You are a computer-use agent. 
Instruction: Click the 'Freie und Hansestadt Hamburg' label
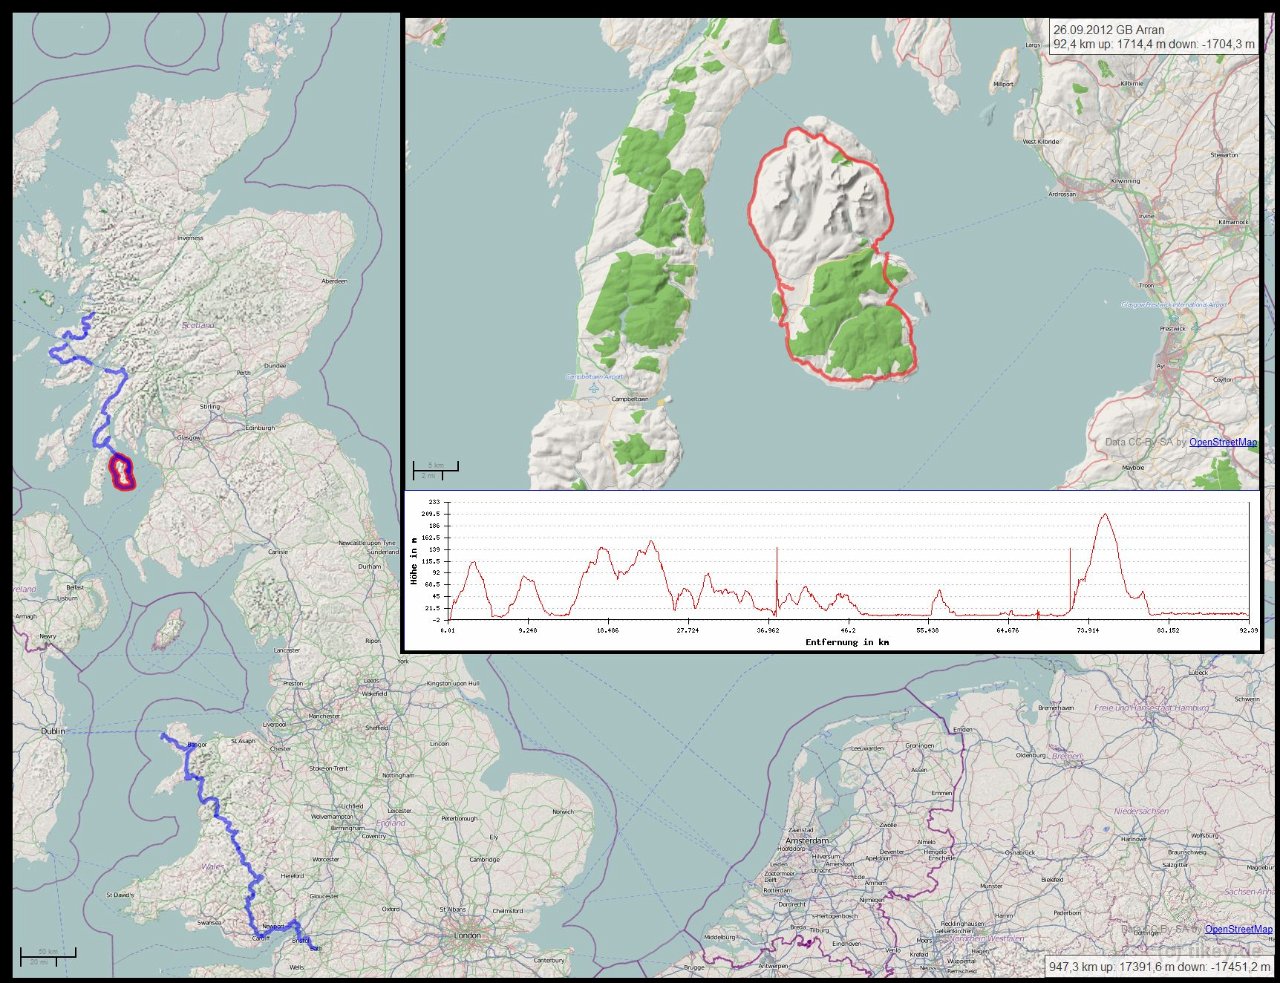coord(1151,707)
